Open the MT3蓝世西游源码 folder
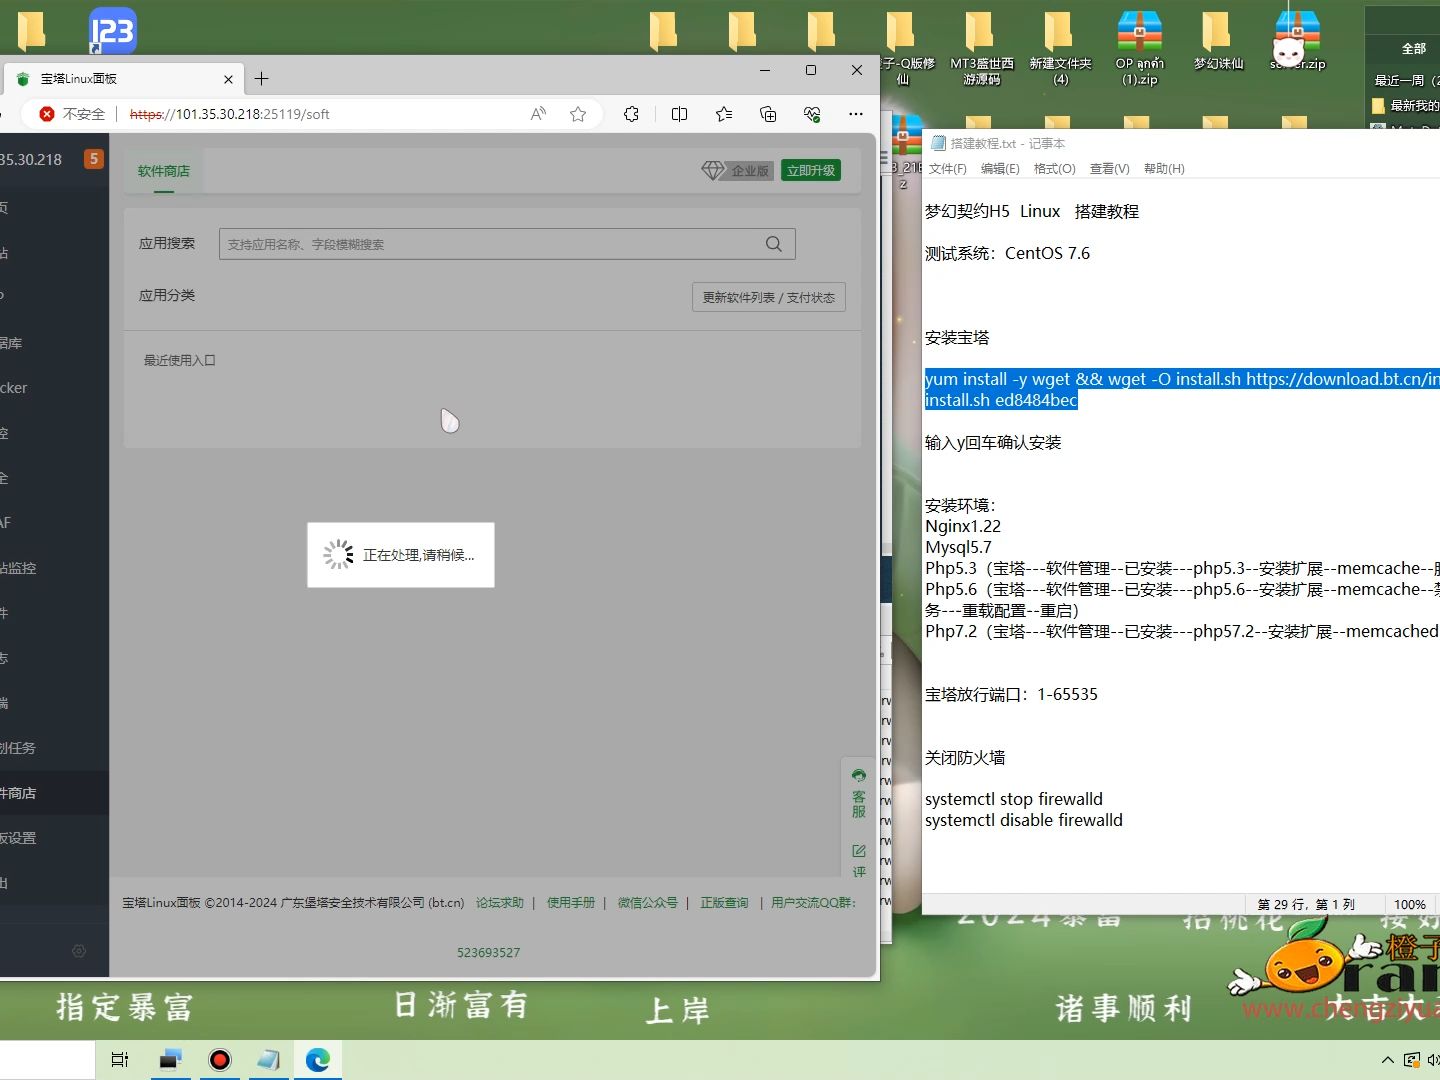 (x=981, y=48)
